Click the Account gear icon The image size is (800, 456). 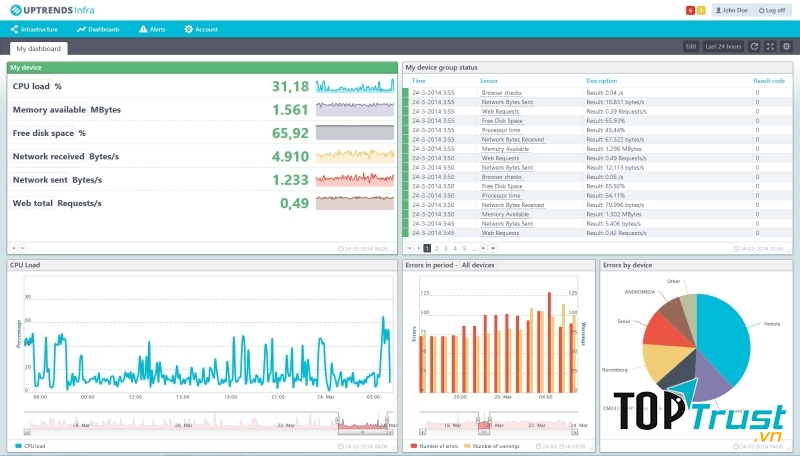189,29
